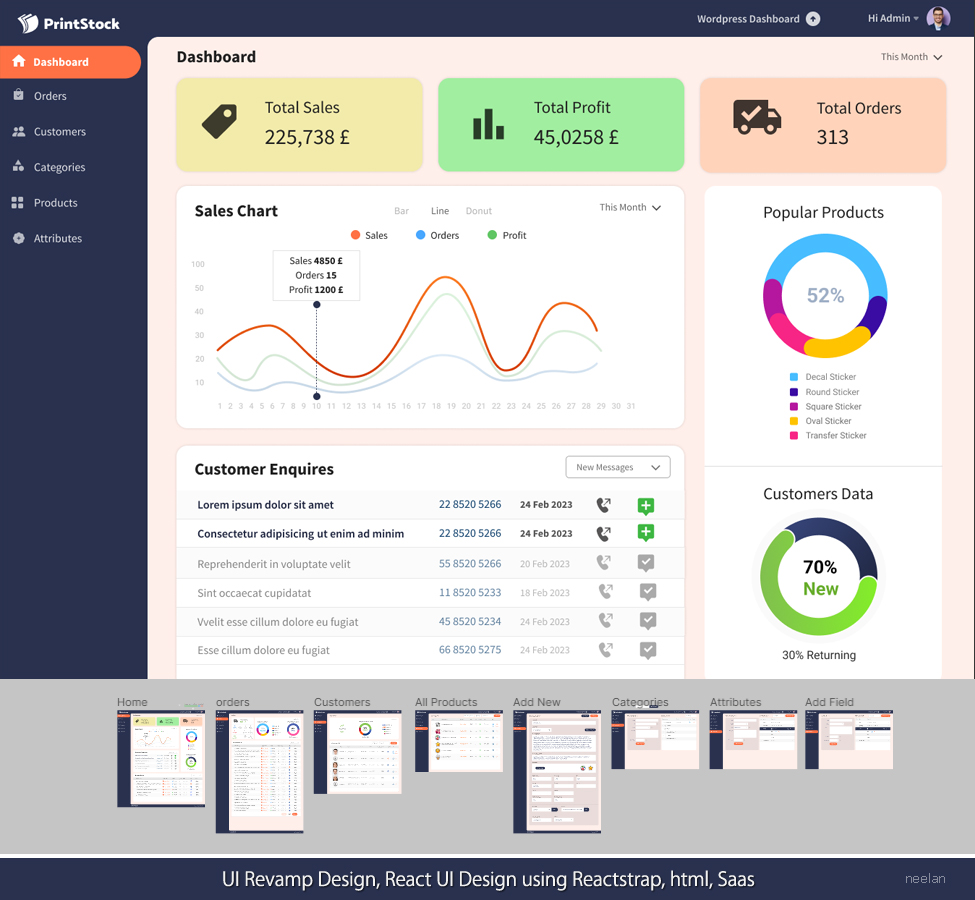Click green plus icon for Consectetur enquiry
Screen dimensions: 975x900
point(646,533)
